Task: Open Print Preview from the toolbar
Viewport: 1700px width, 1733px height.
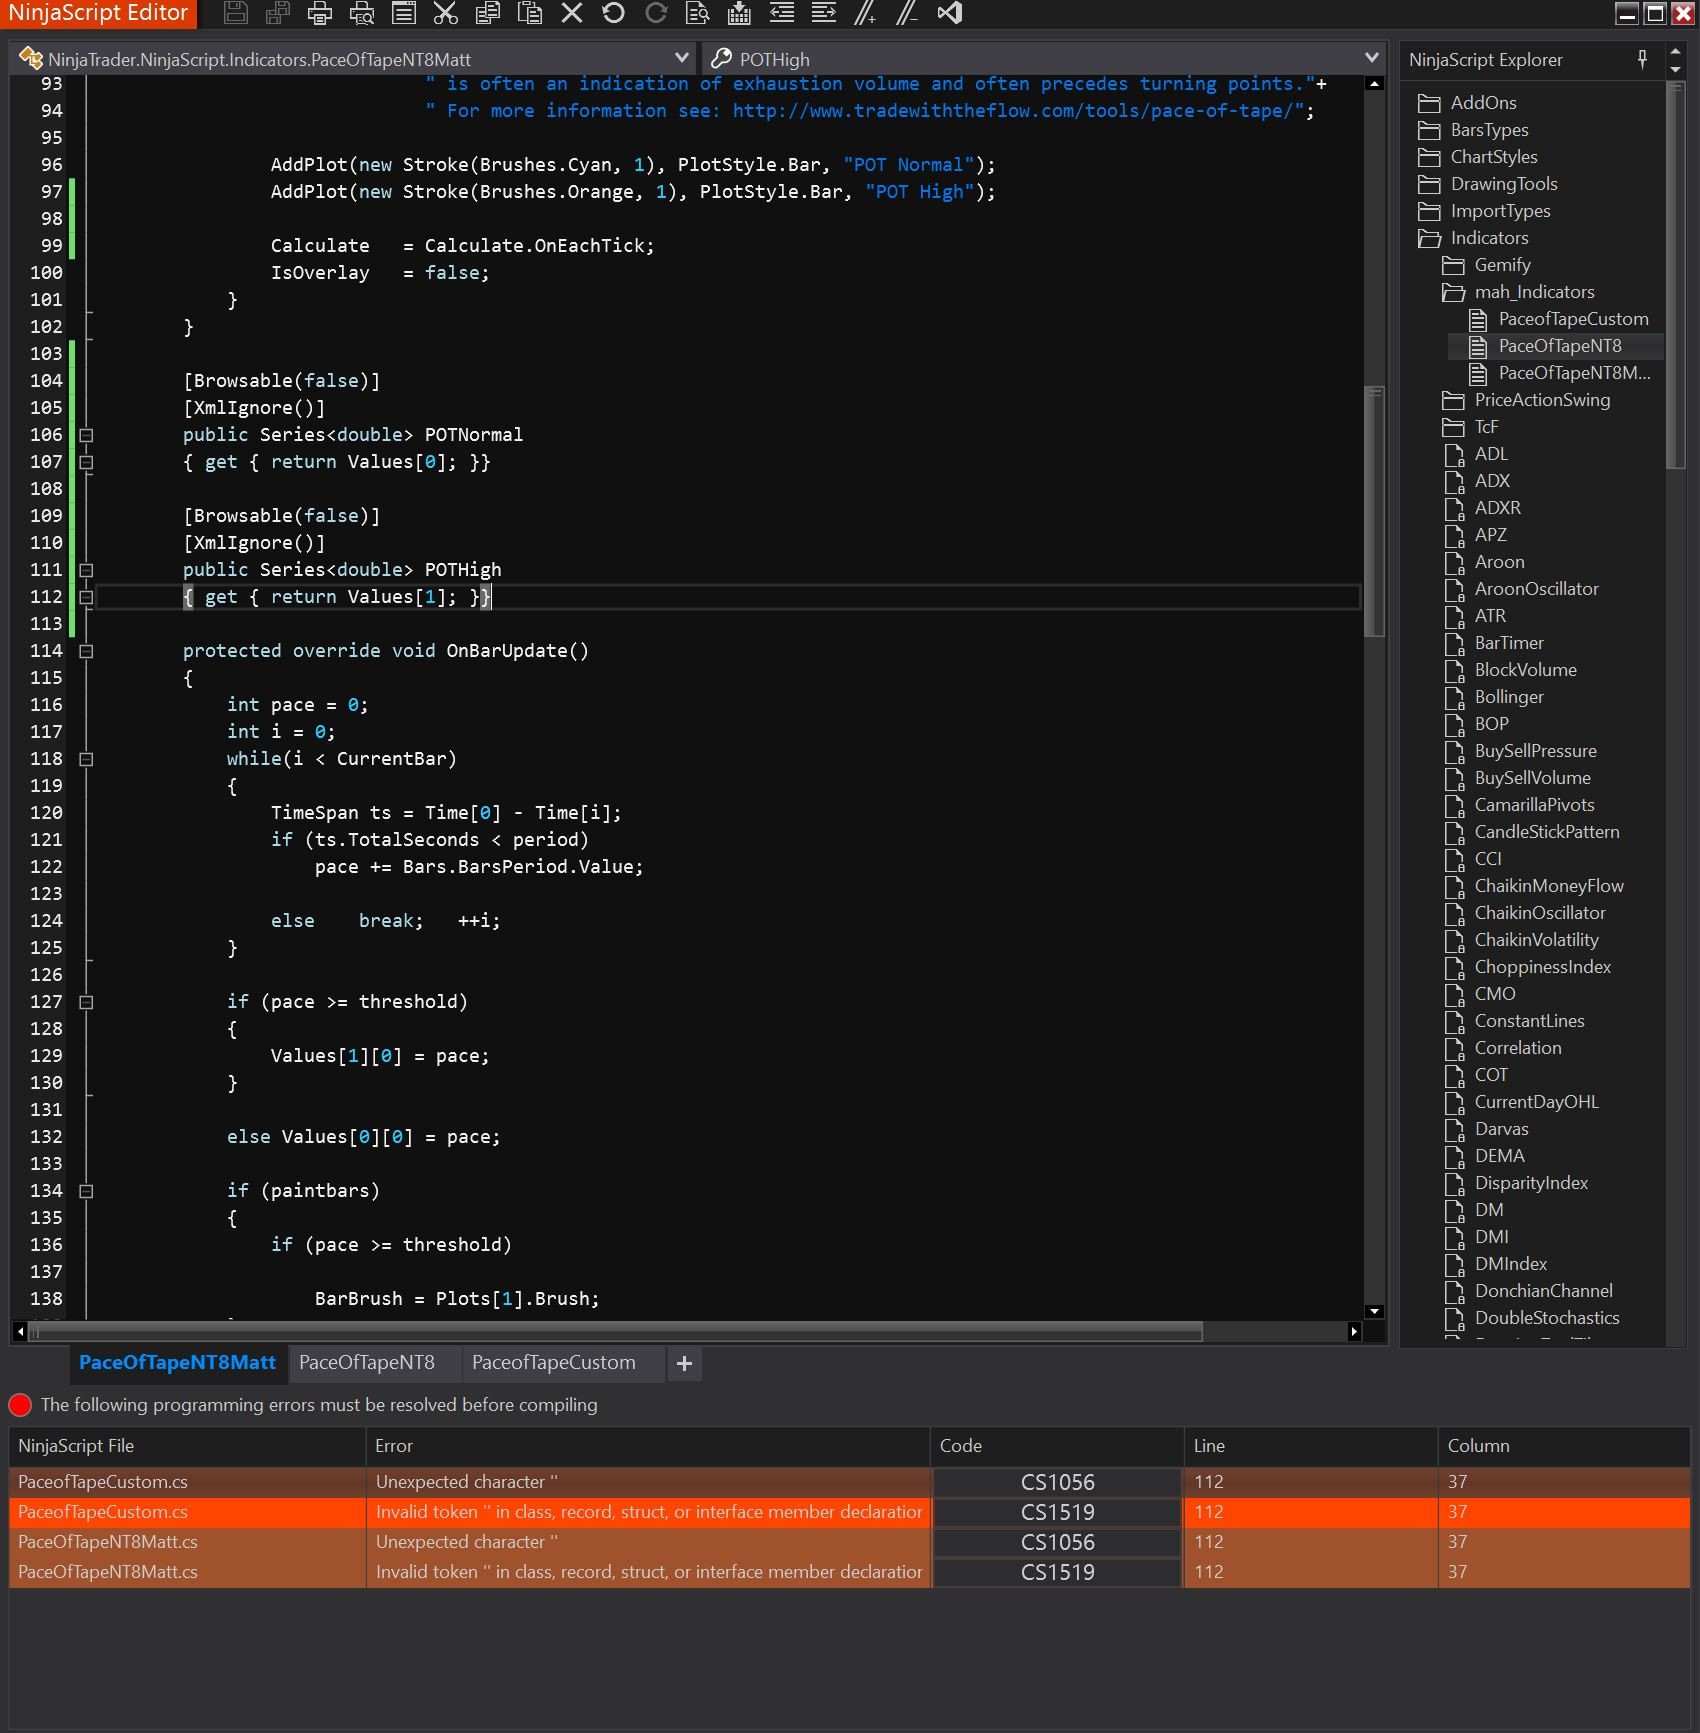Action: 362,13
